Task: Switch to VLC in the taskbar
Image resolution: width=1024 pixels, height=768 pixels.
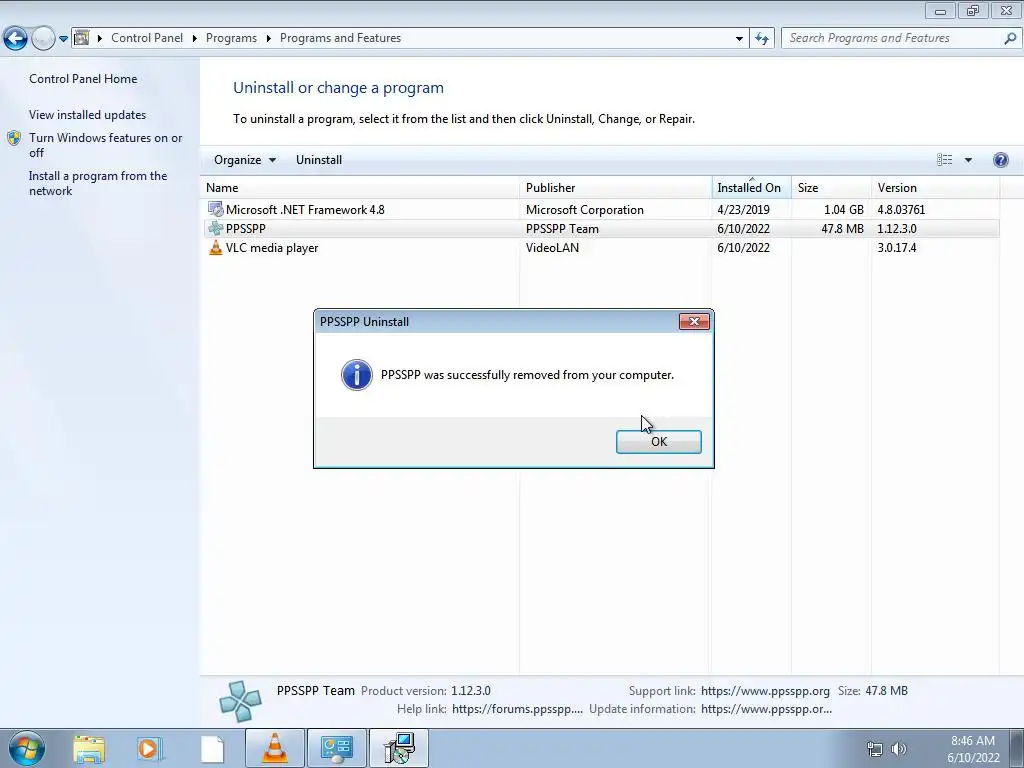Action: coord(275,748)
